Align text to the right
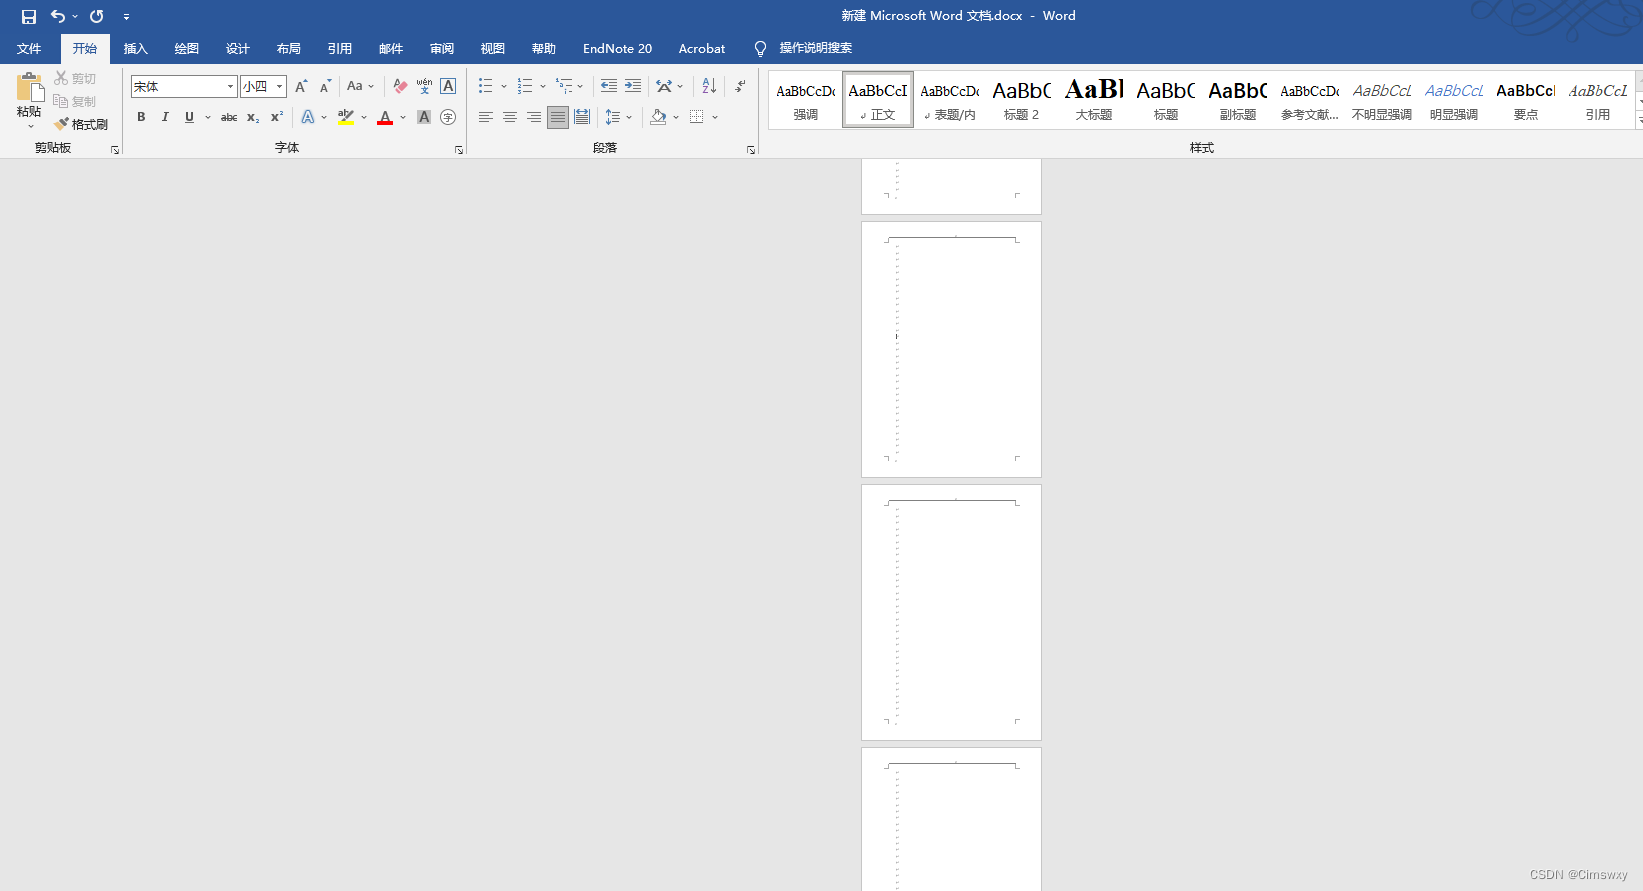This screenshot has width=1643, height=891. [534, 117]
